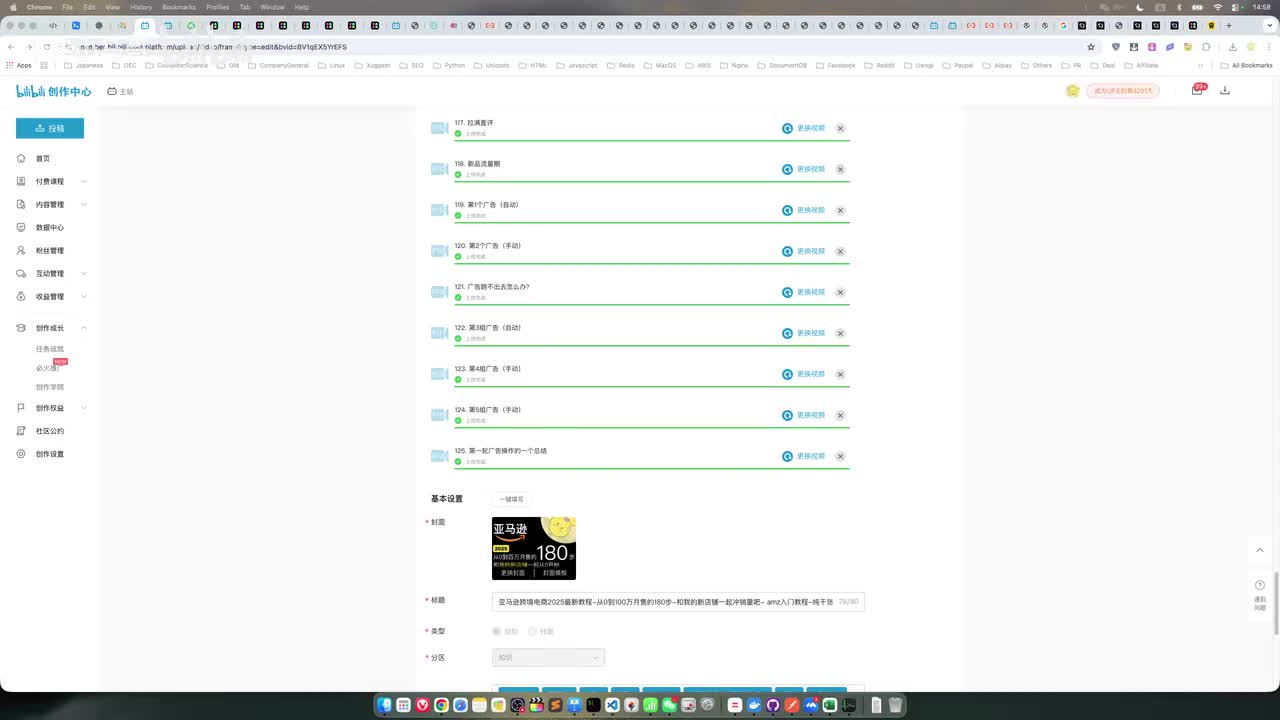
Task: Open the messages inbox icon in header
Action: click(1197, 90)
